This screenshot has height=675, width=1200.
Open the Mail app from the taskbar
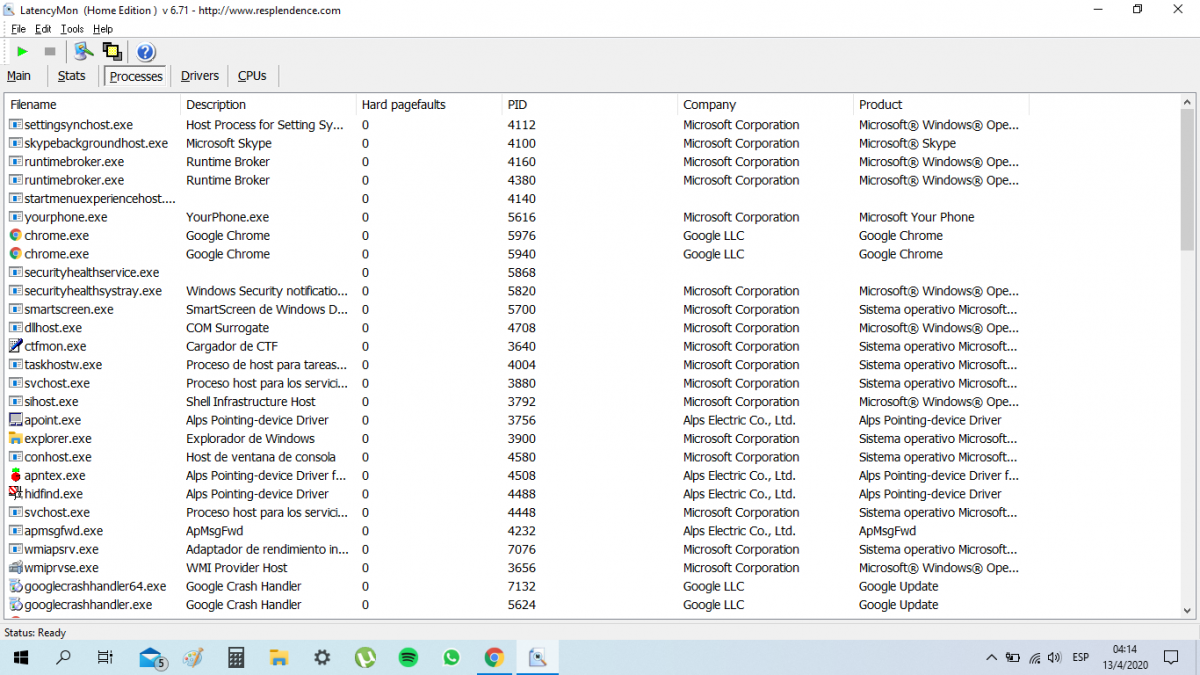tap(151, 657)
